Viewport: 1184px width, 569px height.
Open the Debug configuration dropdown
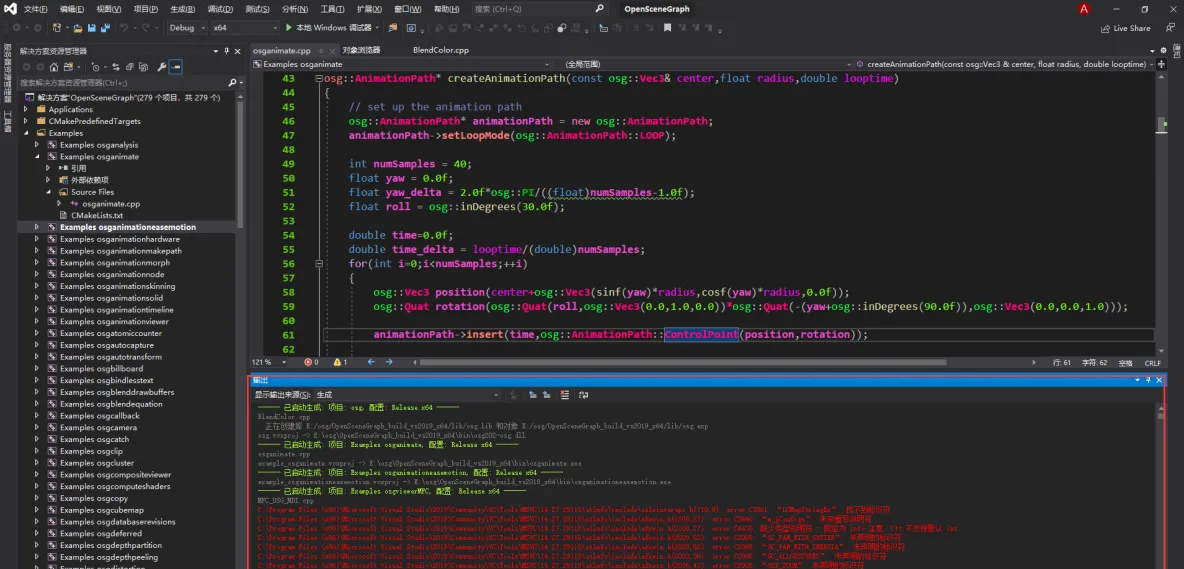pyautogui.click(x=187, y=28)
